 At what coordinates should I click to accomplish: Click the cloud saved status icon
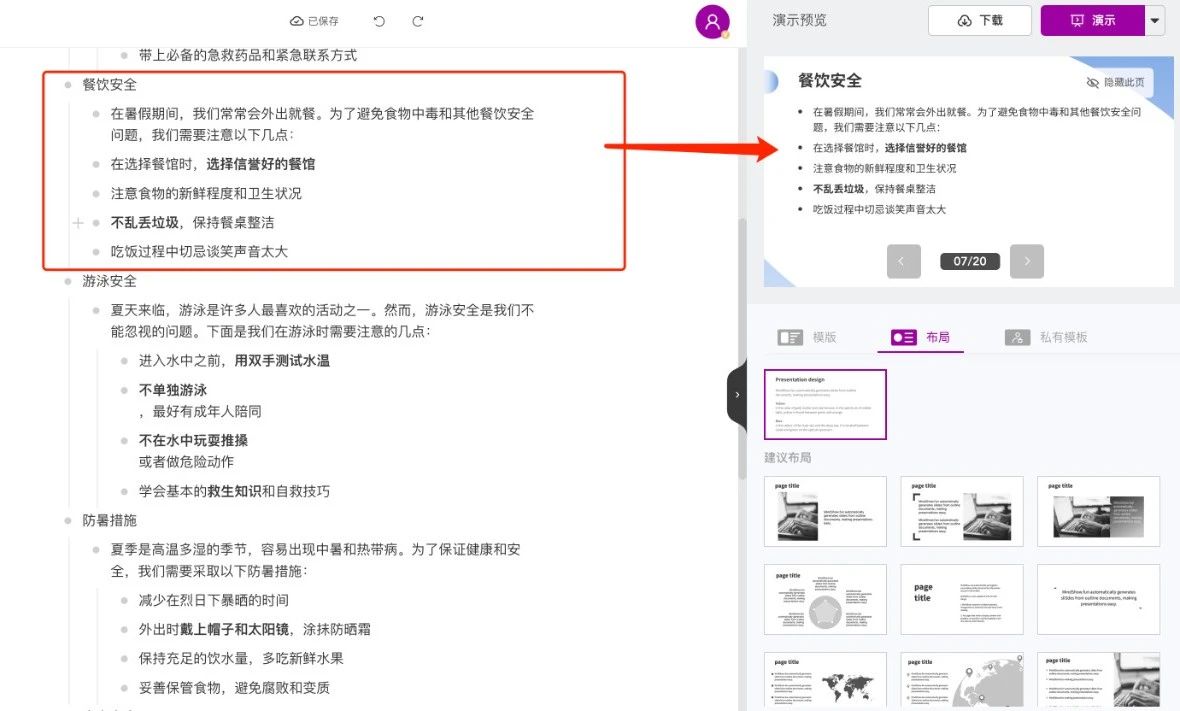297,21
